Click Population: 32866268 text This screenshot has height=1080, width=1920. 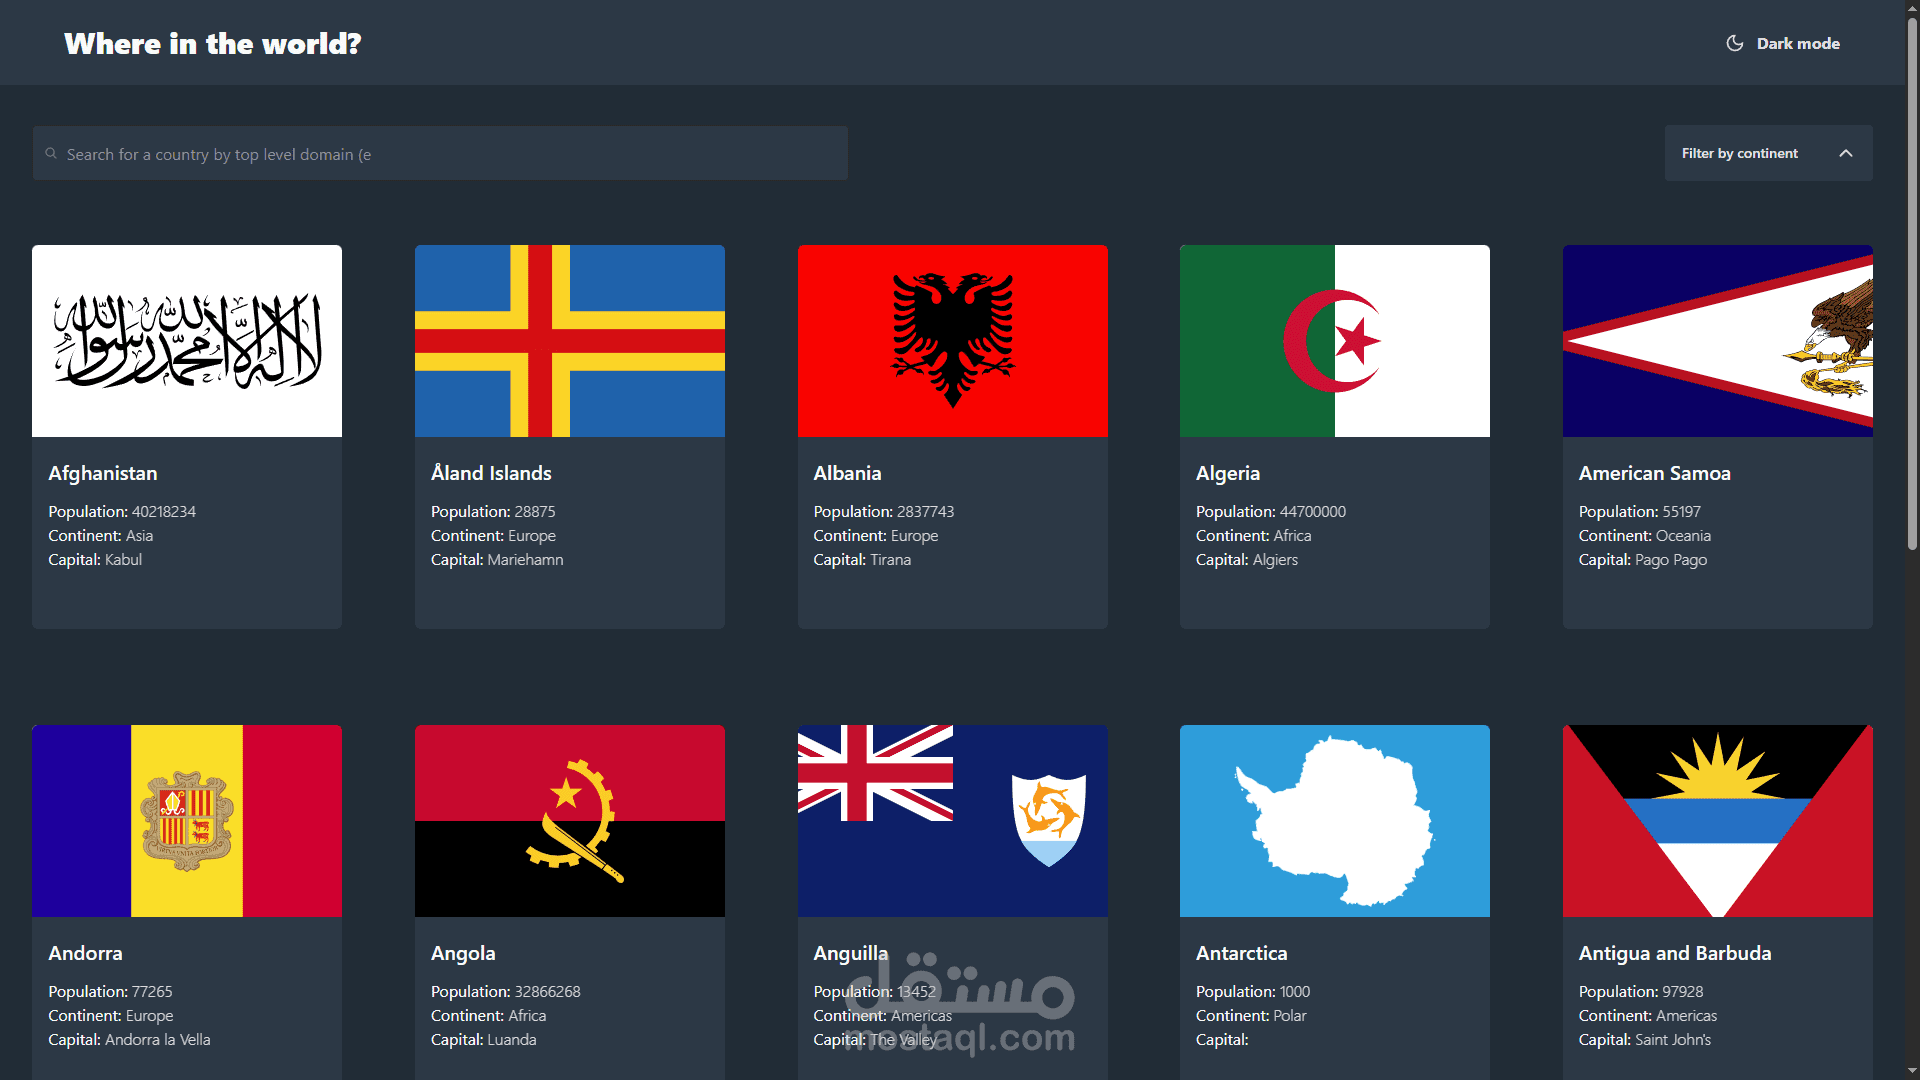[506, 991]
